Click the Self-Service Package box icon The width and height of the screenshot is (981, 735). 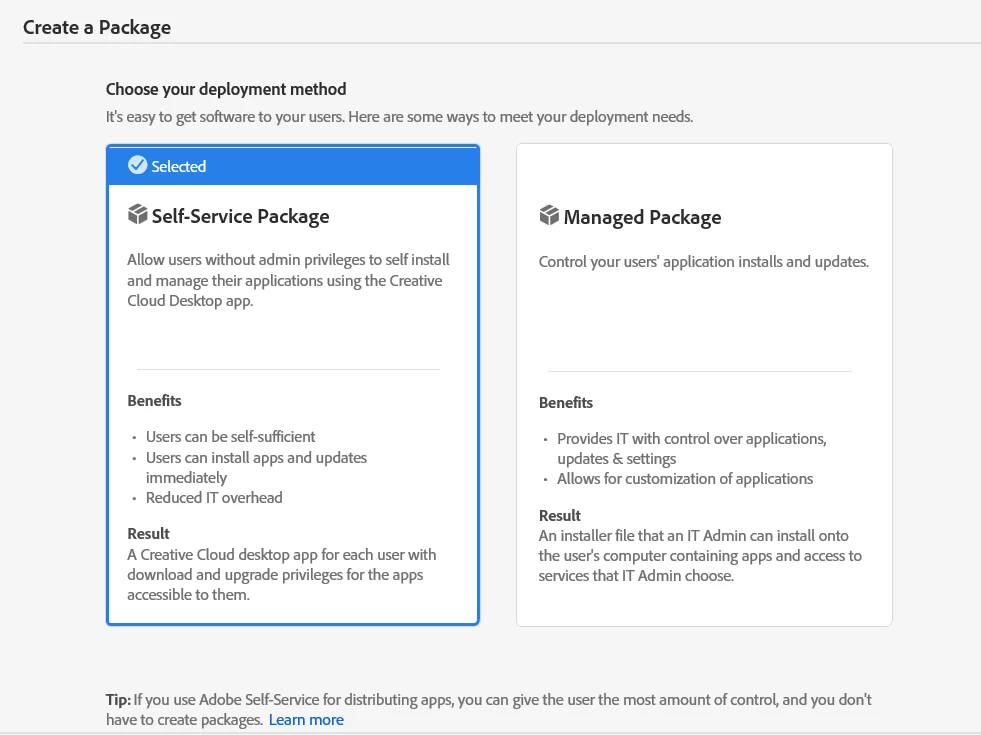click(138, 215)
